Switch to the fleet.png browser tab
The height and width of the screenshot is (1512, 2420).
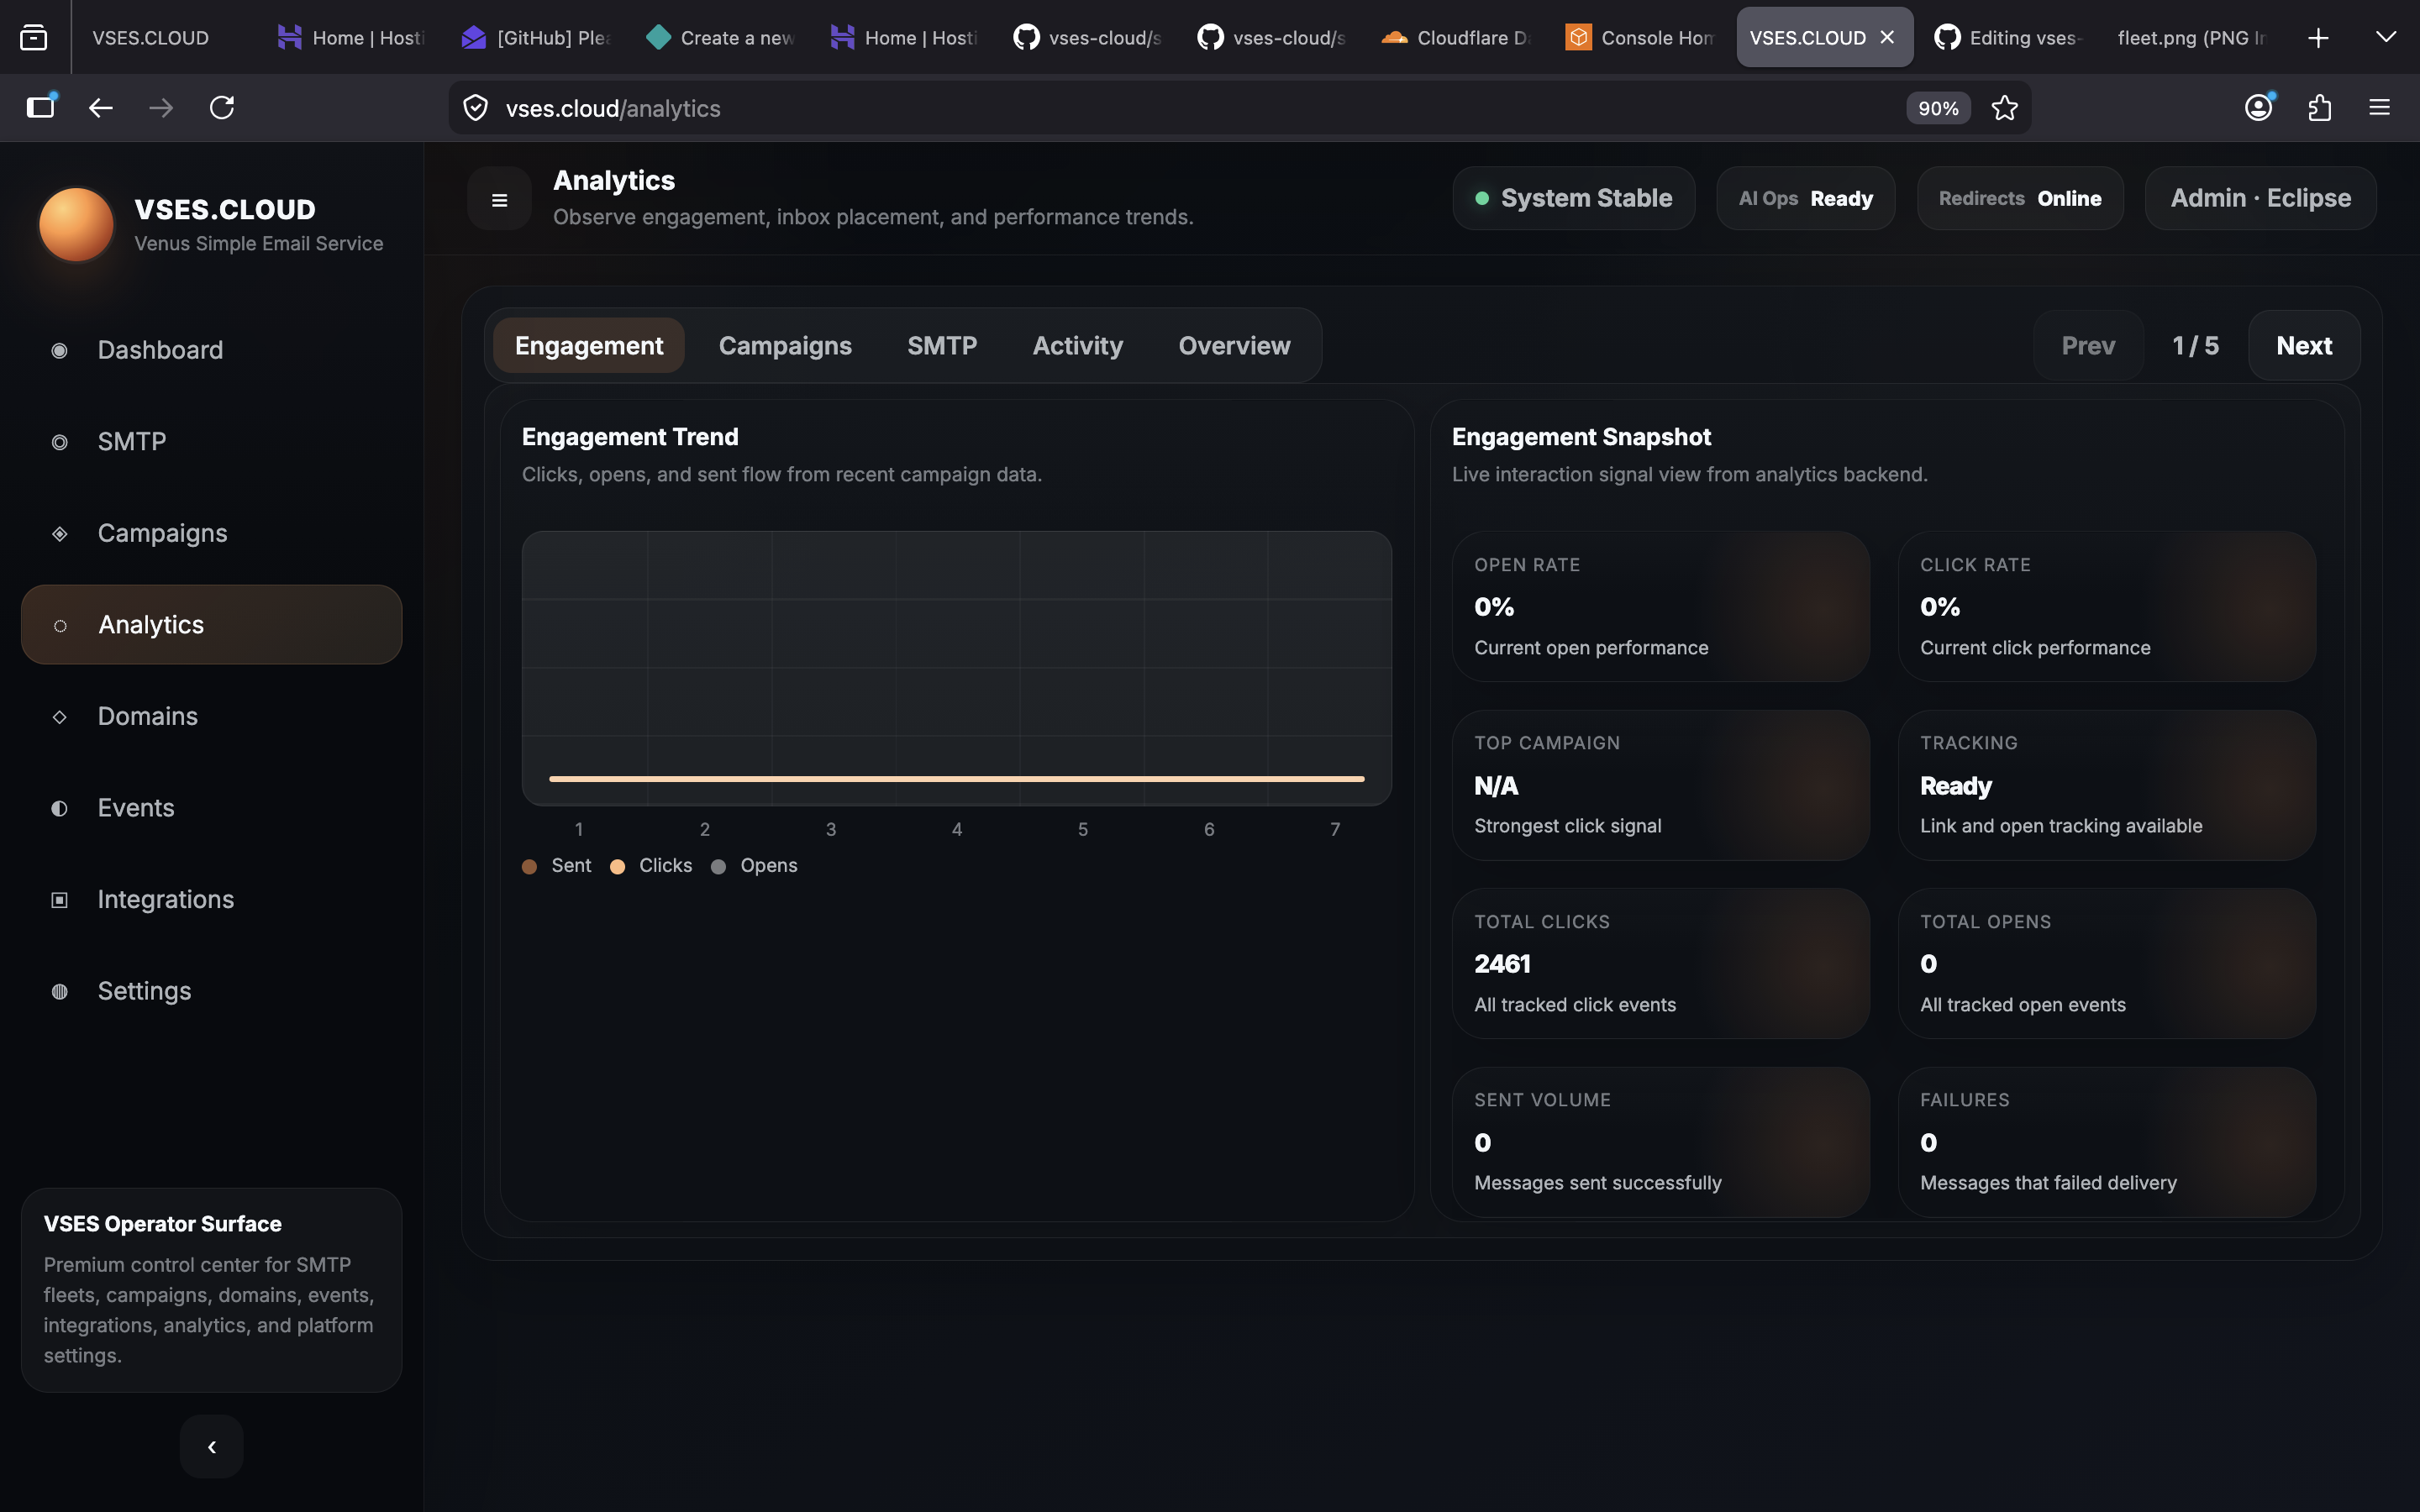pos(2191,38)
